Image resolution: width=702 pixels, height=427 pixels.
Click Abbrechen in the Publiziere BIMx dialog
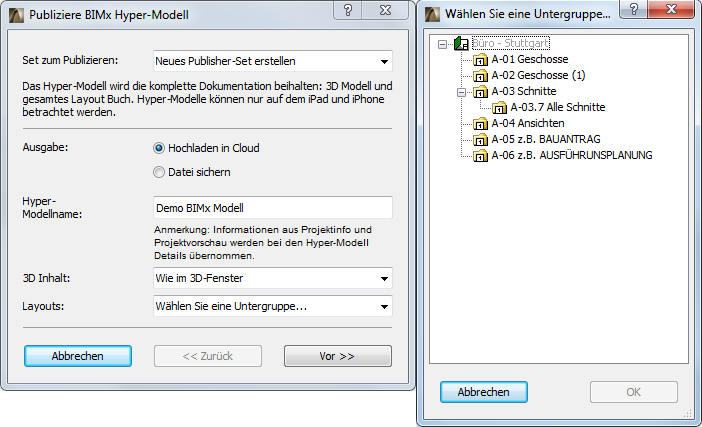[78, 356]
